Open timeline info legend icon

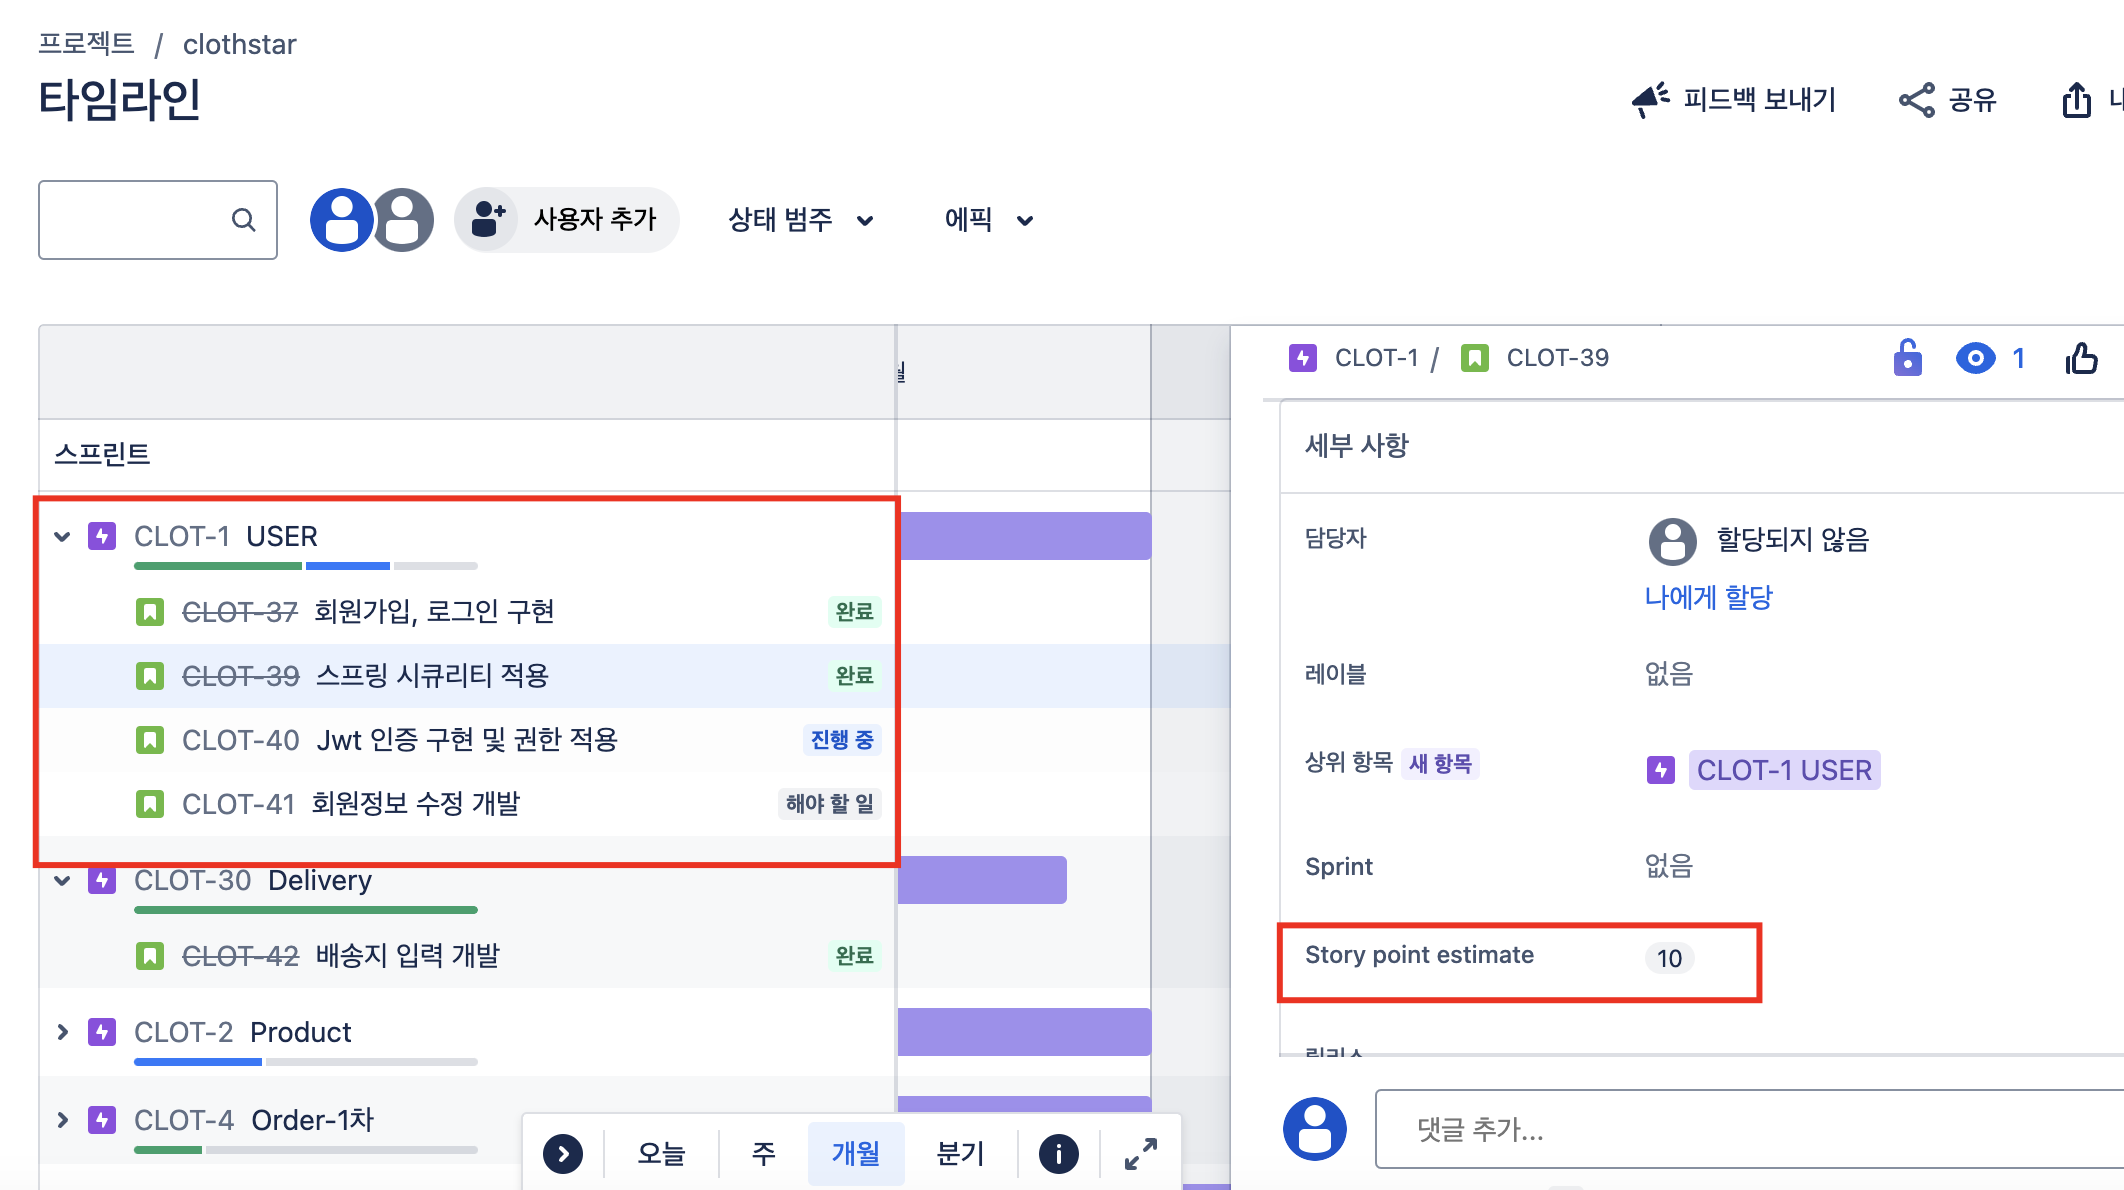(x=1058, y=1154)
